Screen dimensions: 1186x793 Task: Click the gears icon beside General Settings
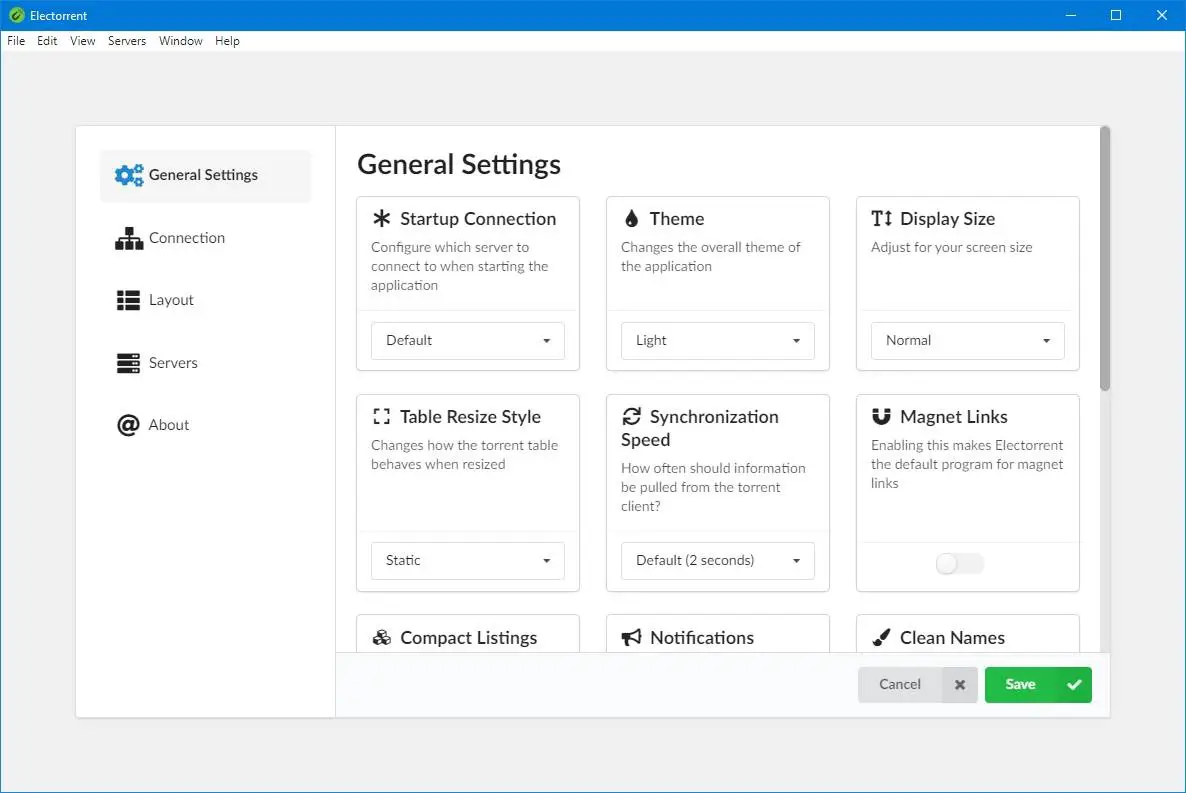pyautogui.click(x=129, y=176)
